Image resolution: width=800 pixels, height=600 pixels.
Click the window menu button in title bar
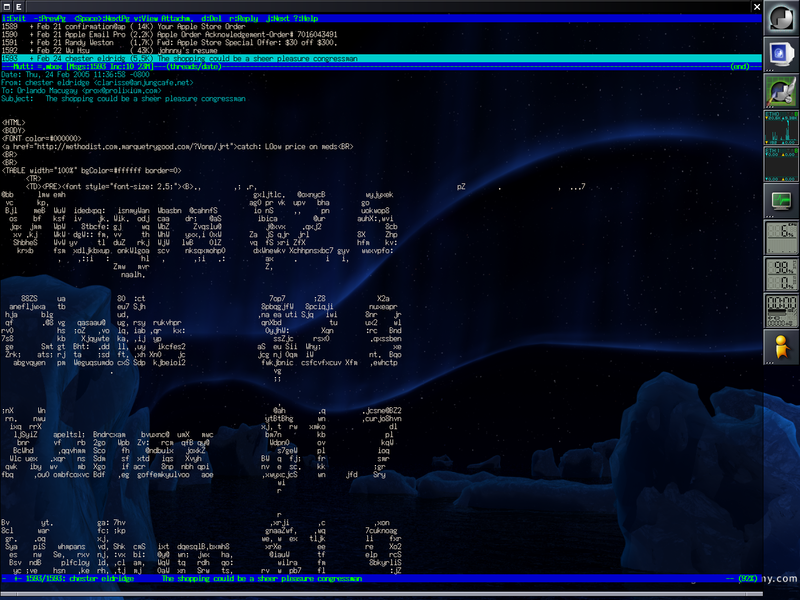pos(7,7)
